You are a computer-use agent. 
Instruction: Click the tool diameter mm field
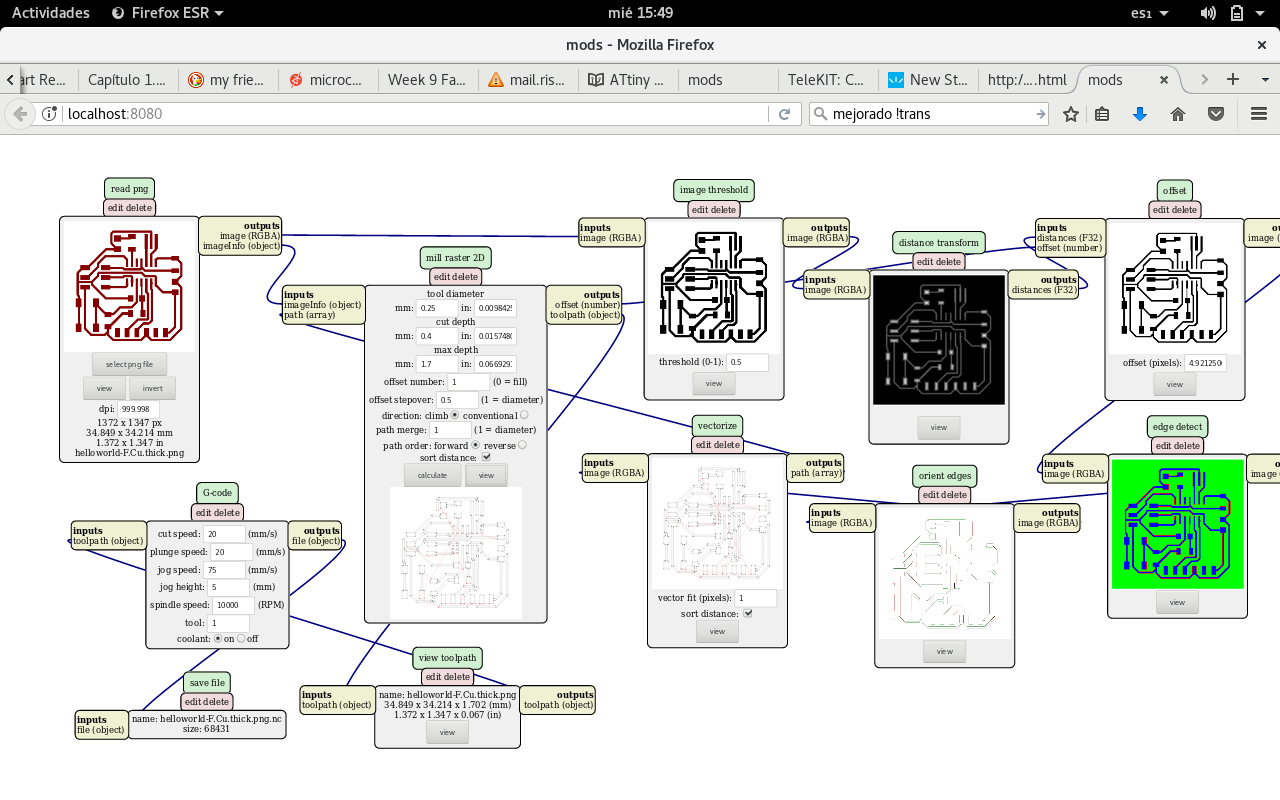point(437,308)
